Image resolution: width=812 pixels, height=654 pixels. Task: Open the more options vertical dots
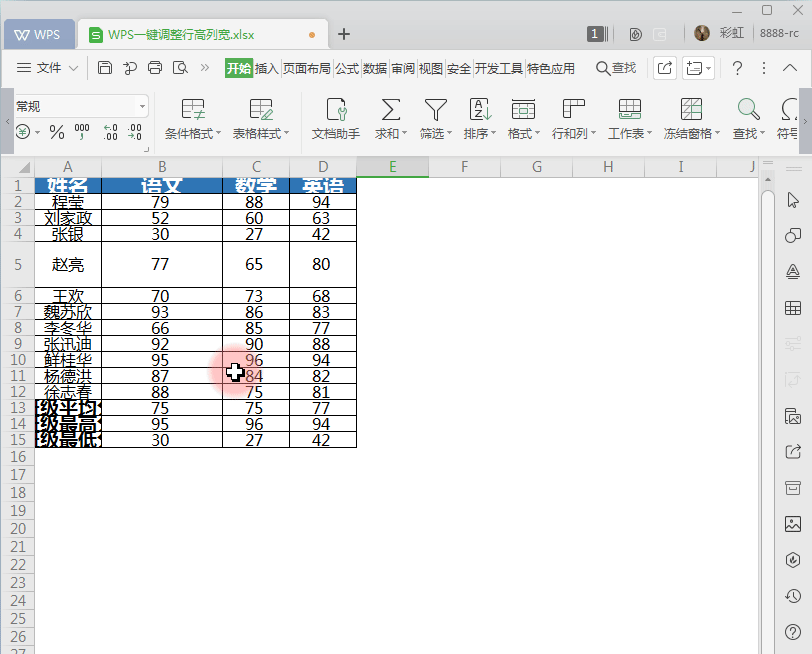click(x=764, y=68)
